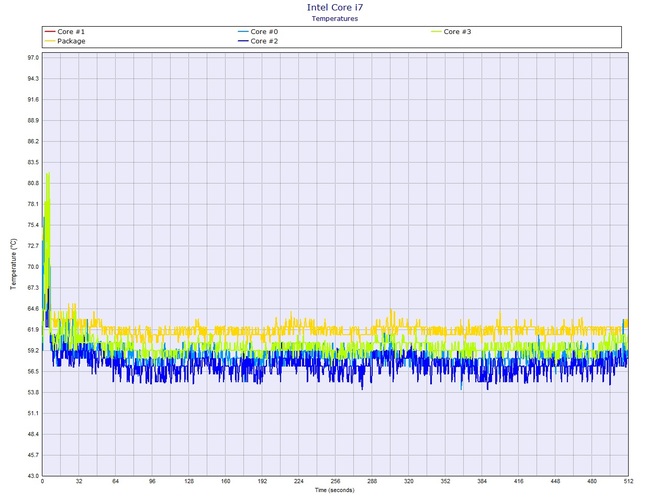Click the dark blue Core #2 legend line
The image size is (670, 502).
click(x=243, y=41)
